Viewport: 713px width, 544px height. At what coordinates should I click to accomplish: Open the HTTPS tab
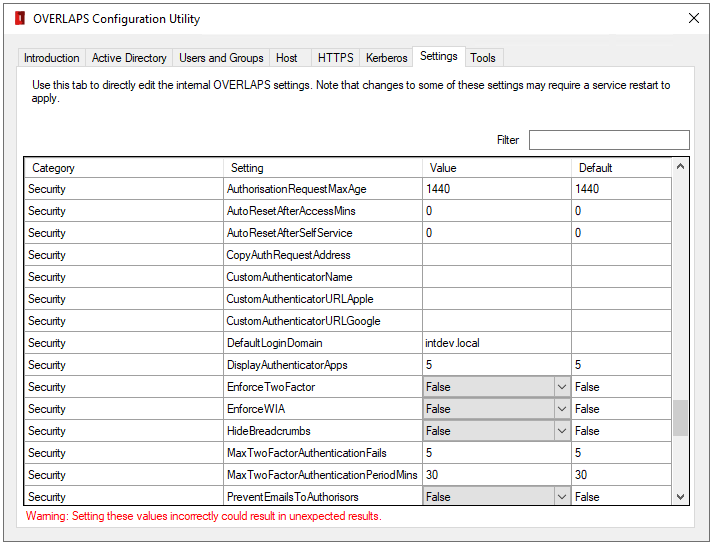pyautogui.click(x=336, y=58)
